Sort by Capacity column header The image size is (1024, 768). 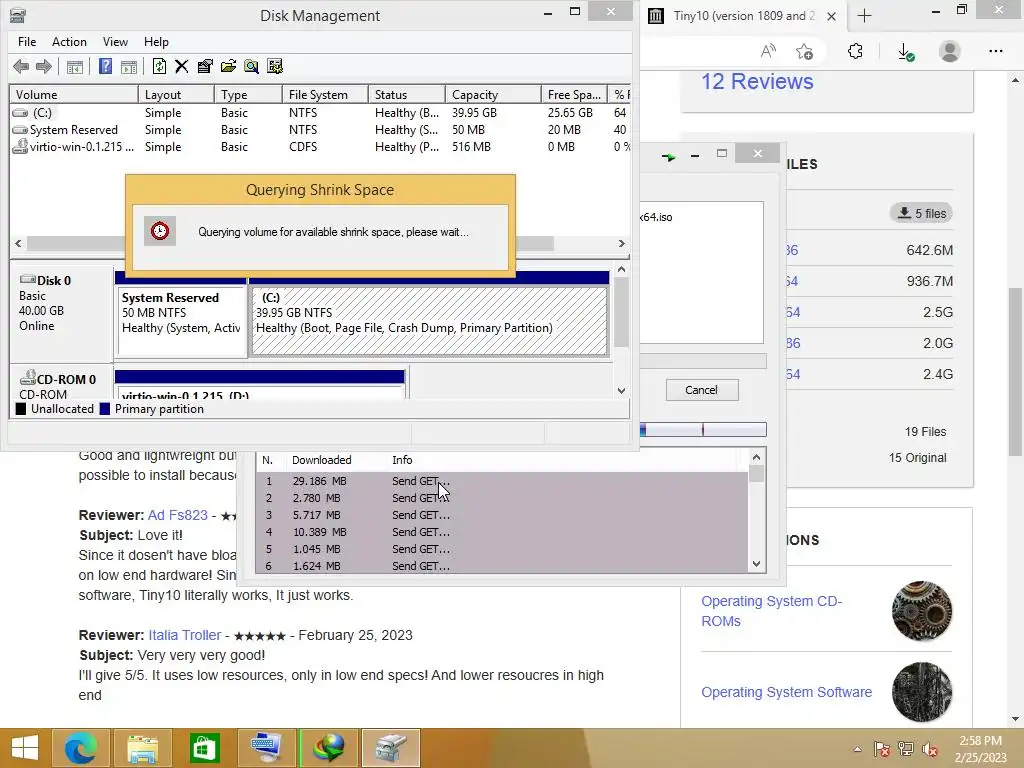click(x=493, y=95)
